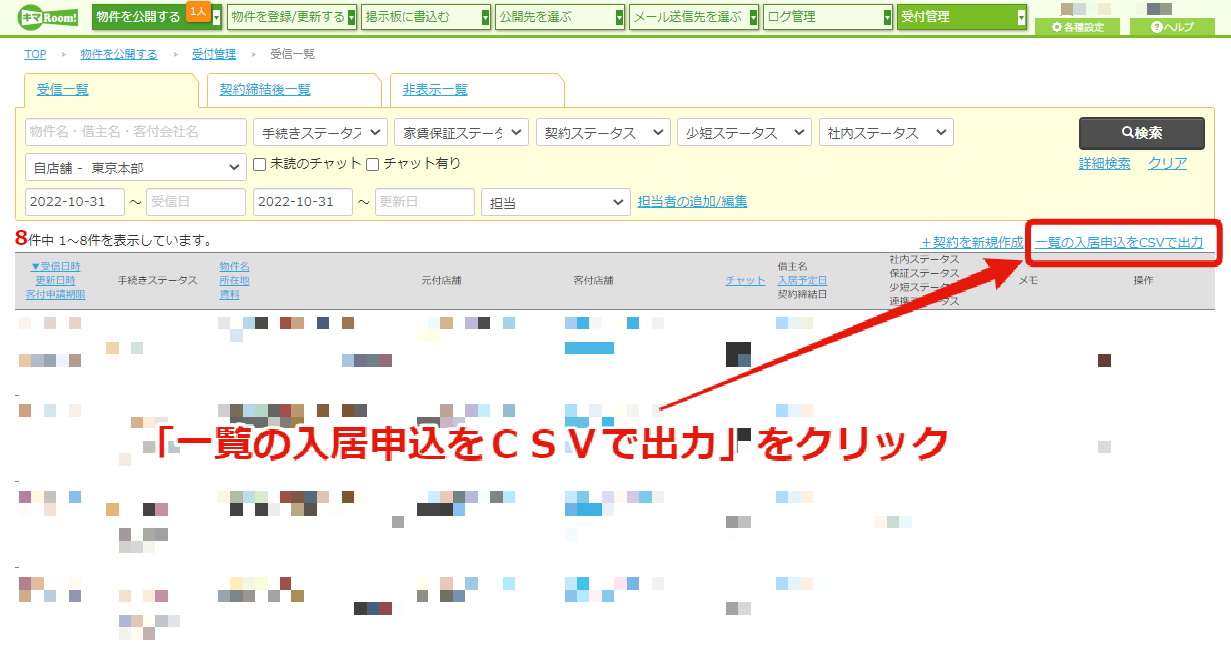
Task: Open 担当者の追加/編集 link
Action: tap(692, 202)
